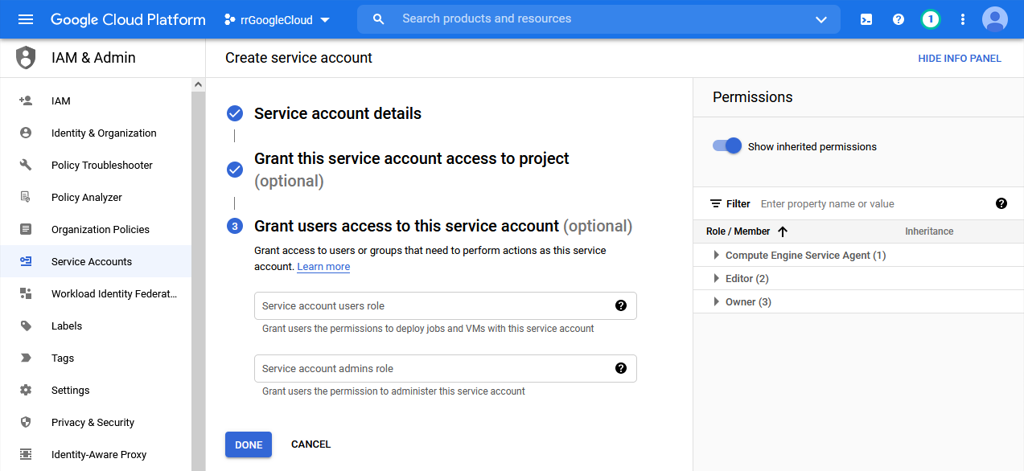
Task: Open Privacy & Security in sidebar
Action: click(x=95, y=422)
